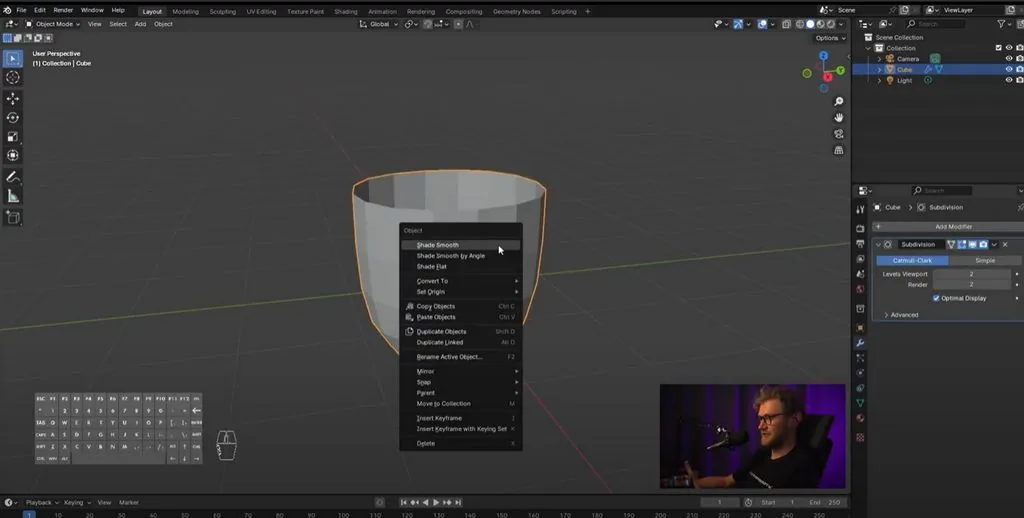Switch perspective/orthographic grid icon
The height and width of the screenshot is (518, 1024).
tap(839, 150)
